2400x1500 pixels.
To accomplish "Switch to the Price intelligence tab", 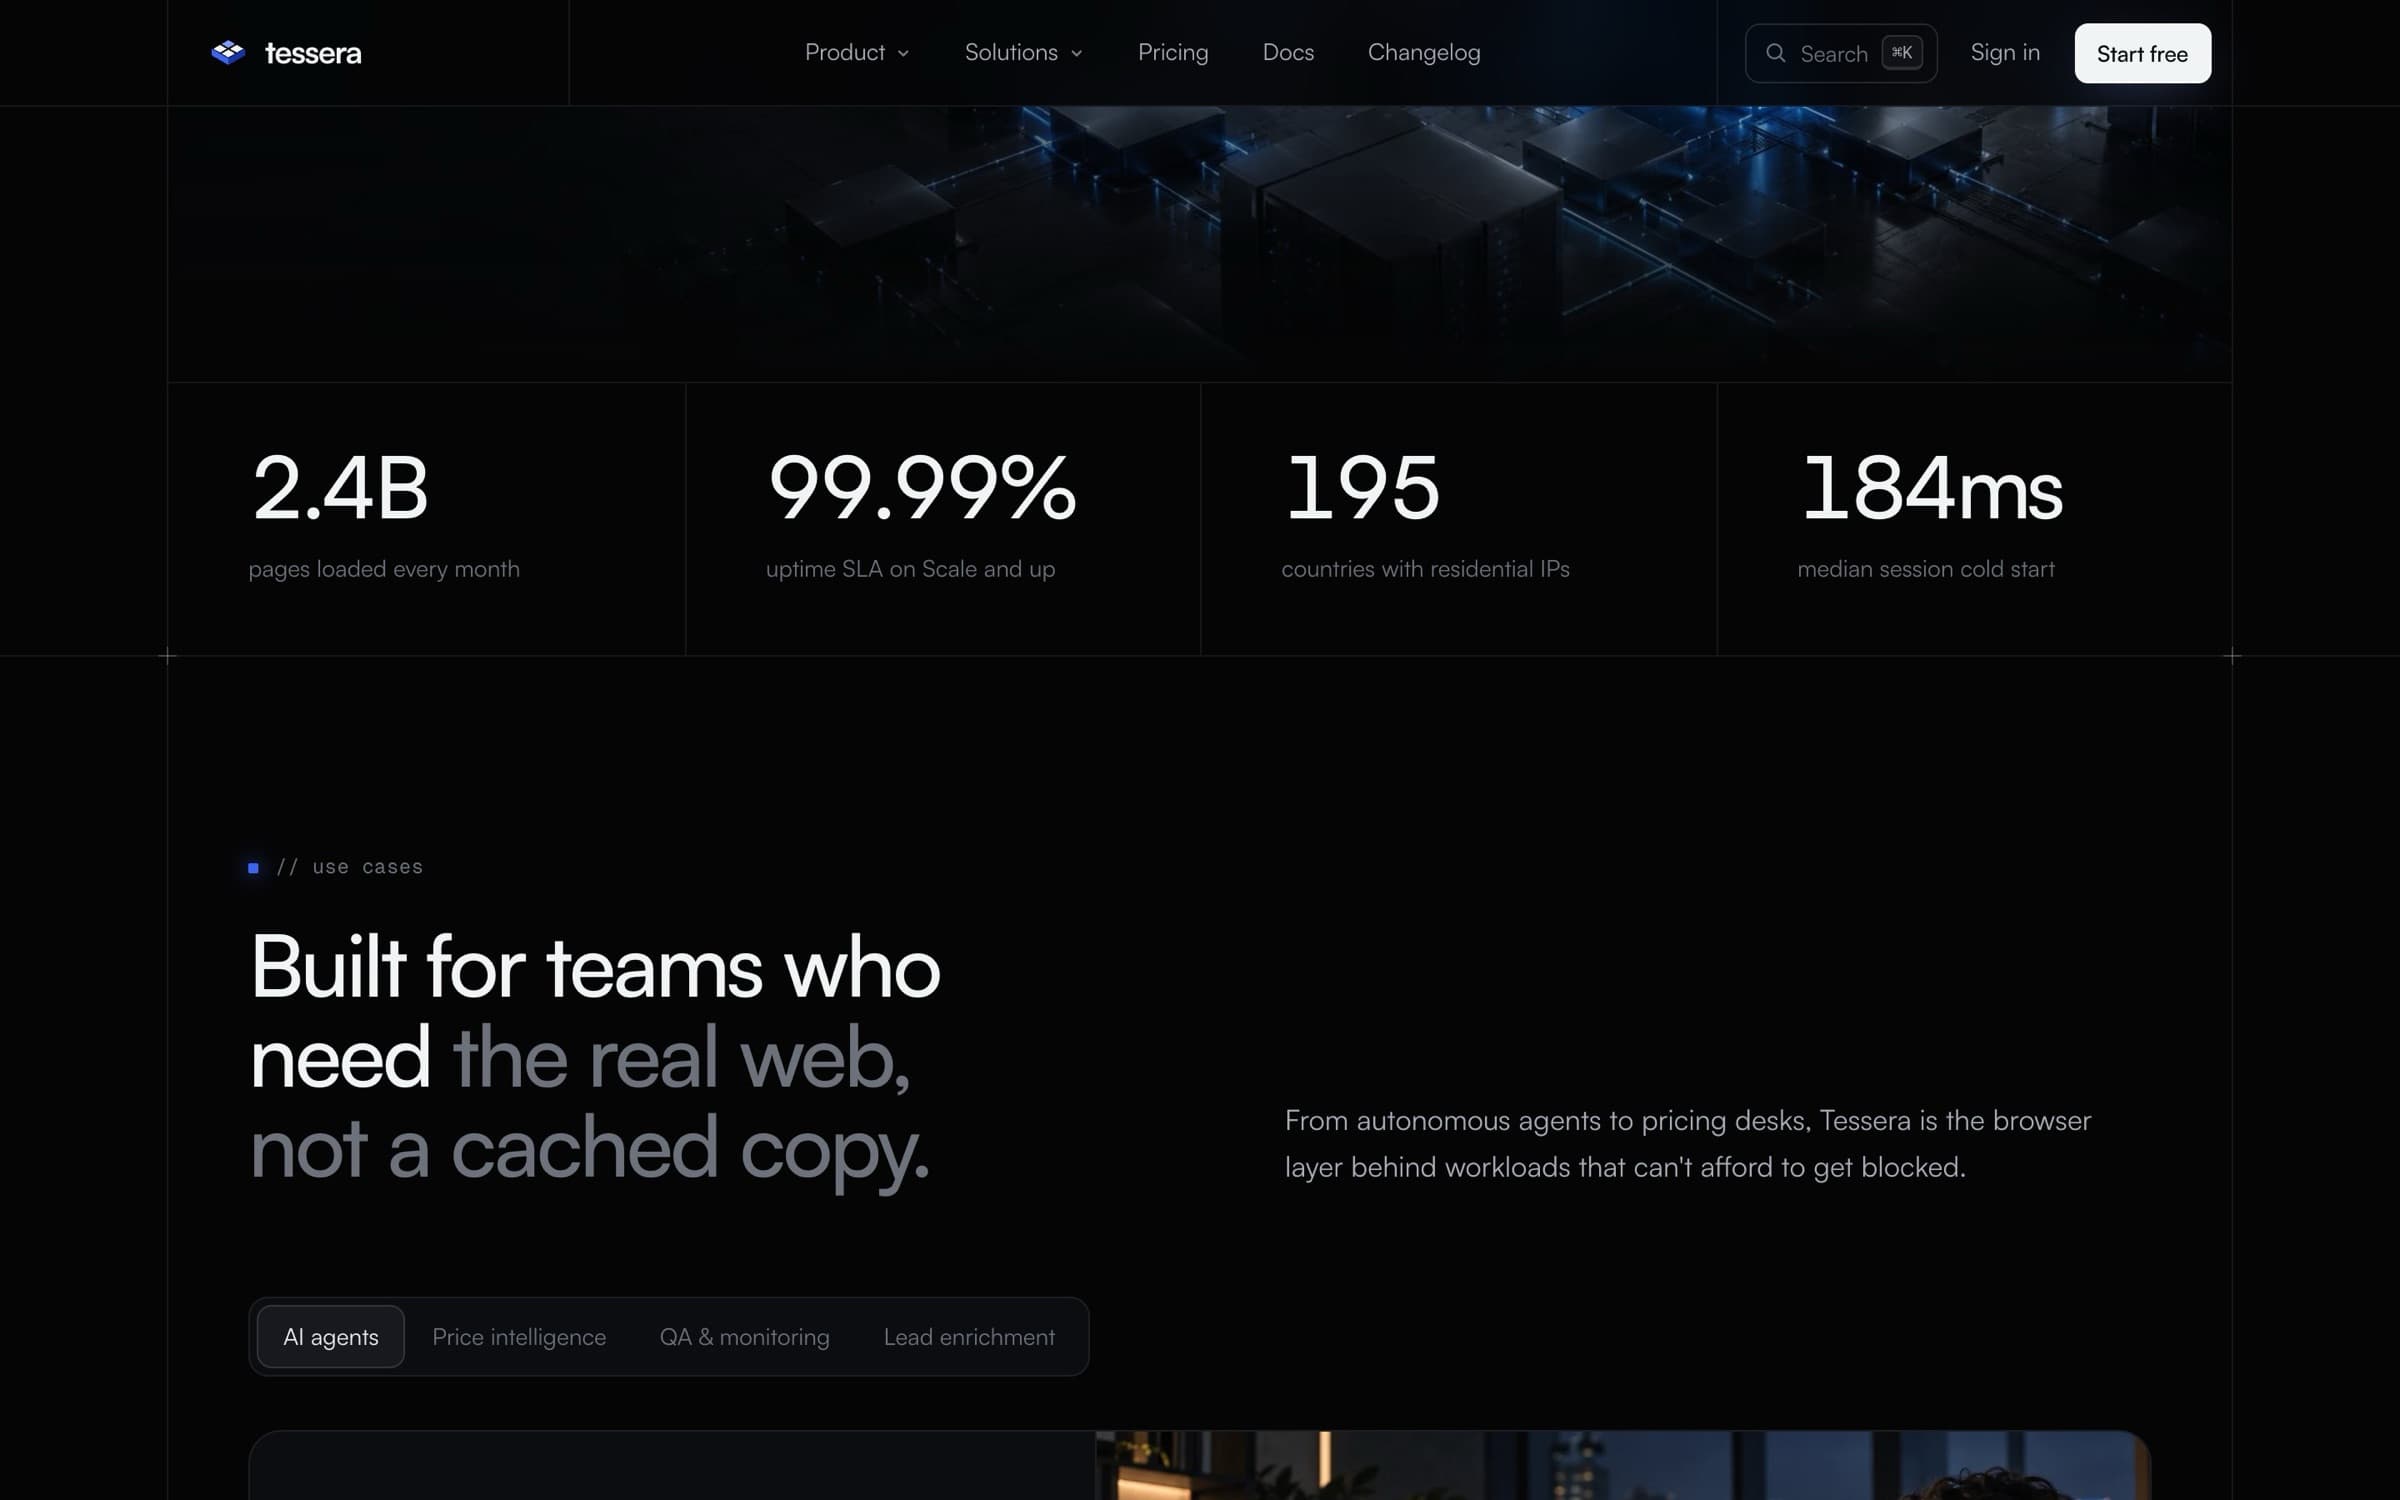I will click(x=519, y=1336).
